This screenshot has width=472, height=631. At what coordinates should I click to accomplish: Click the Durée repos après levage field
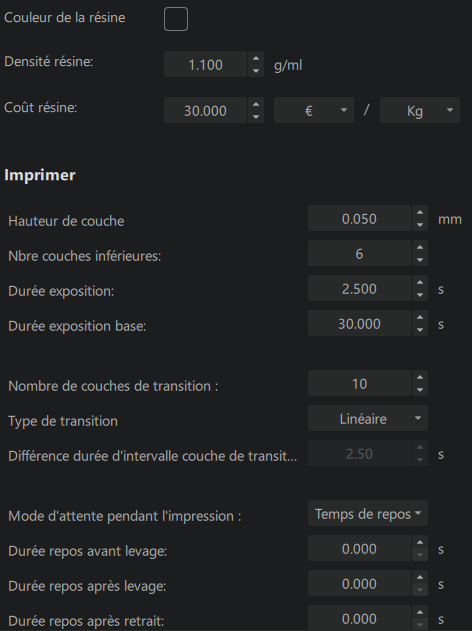(x=359, y=584)
